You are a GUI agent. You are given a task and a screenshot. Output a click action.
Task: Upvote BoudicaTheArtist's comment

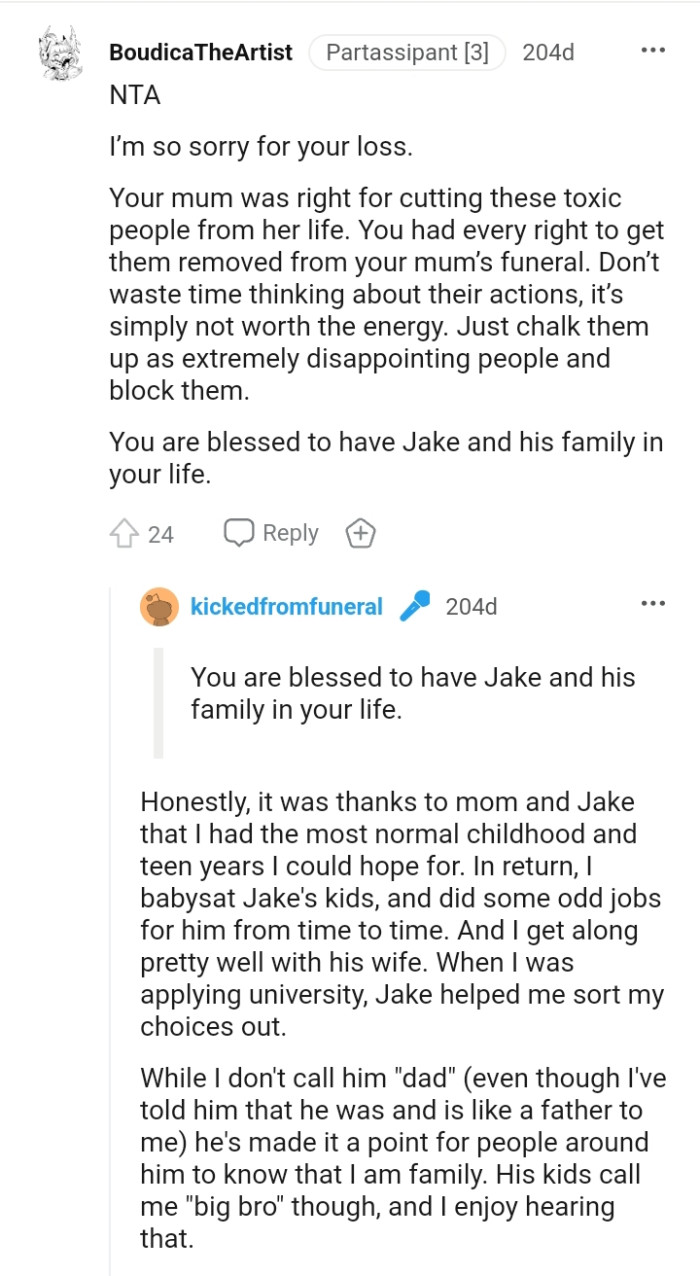122,533
